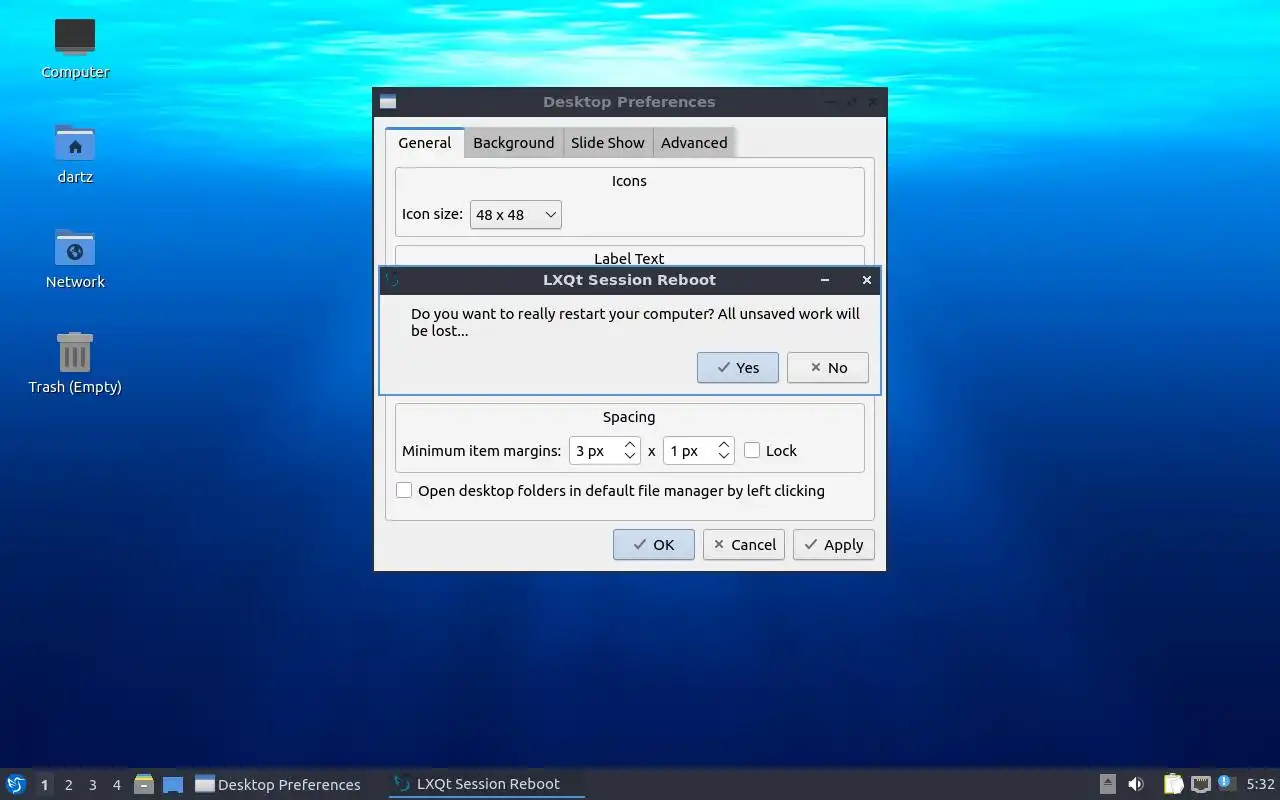Decline the restart by clicking No
Viewport: 1280px width, 800px height.
[x=827, y=368]
